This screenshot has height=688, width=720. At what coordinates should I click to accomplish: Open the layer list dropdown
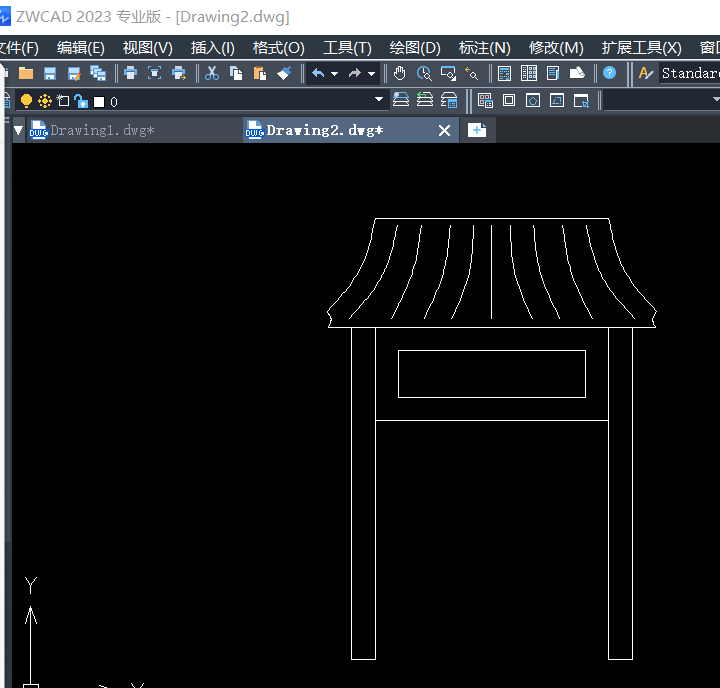[x=378, y=99]
